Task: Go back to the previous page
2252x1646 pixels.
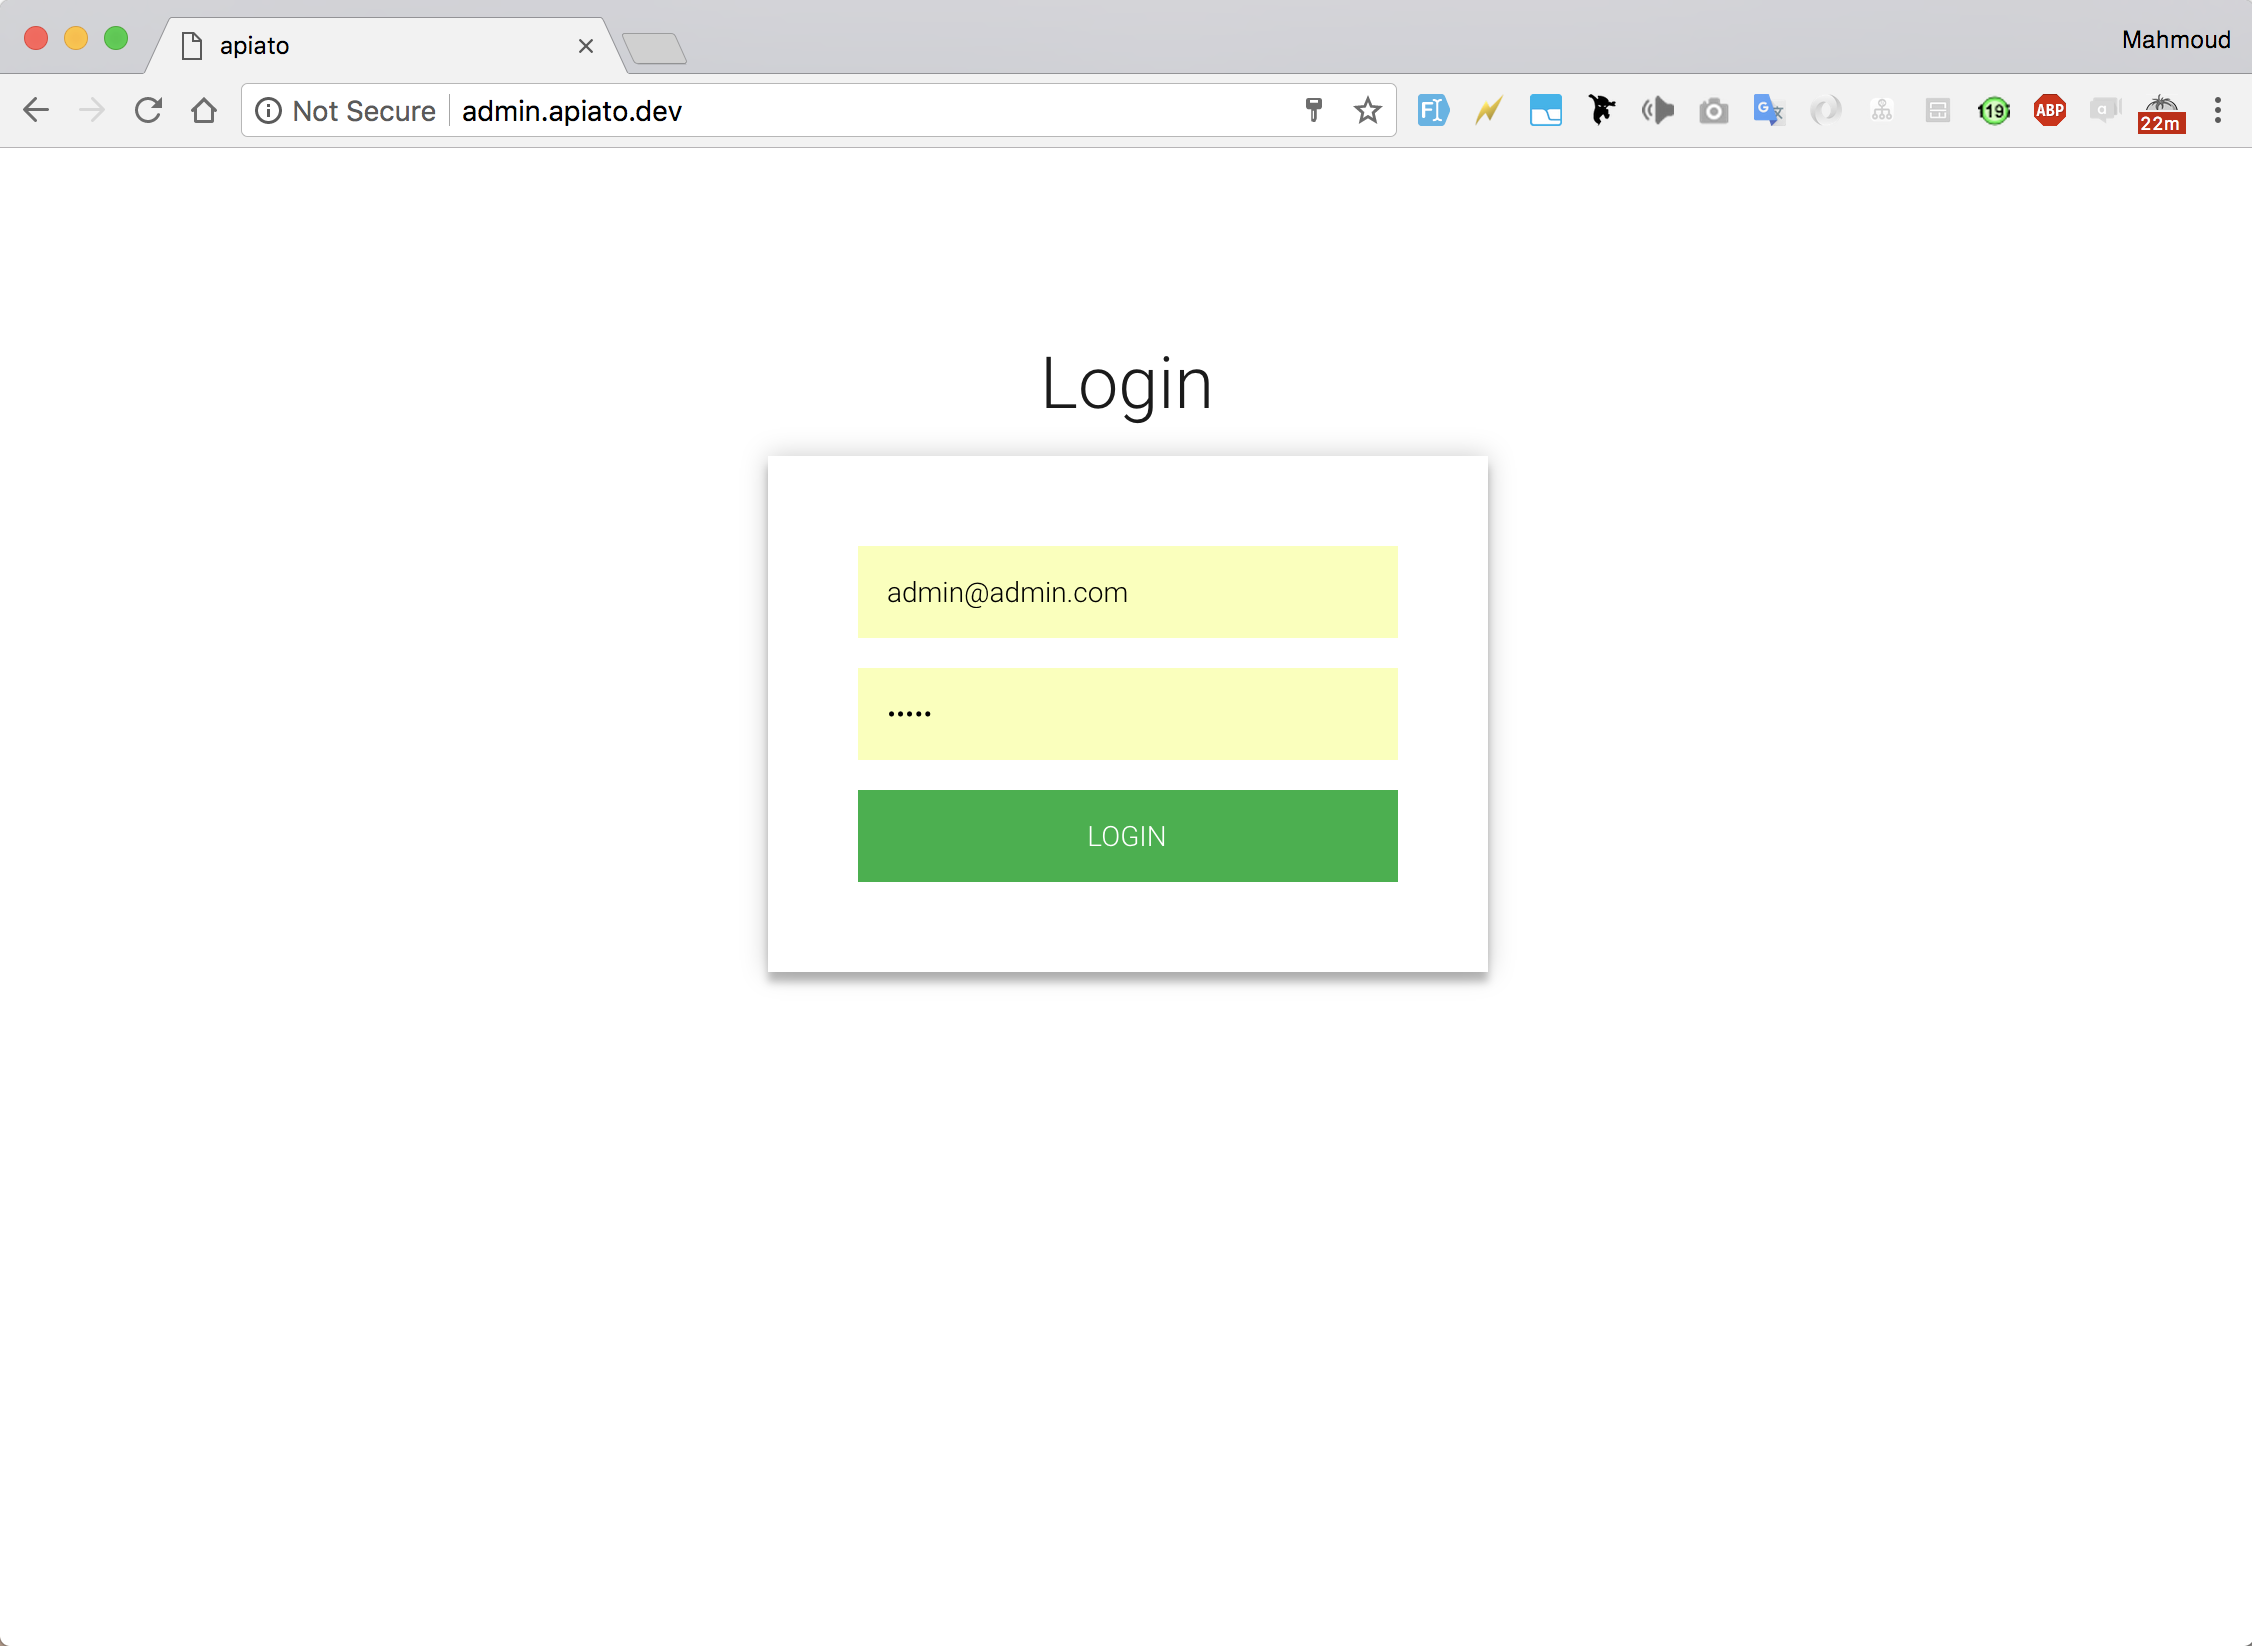Action: click(36, 110)
